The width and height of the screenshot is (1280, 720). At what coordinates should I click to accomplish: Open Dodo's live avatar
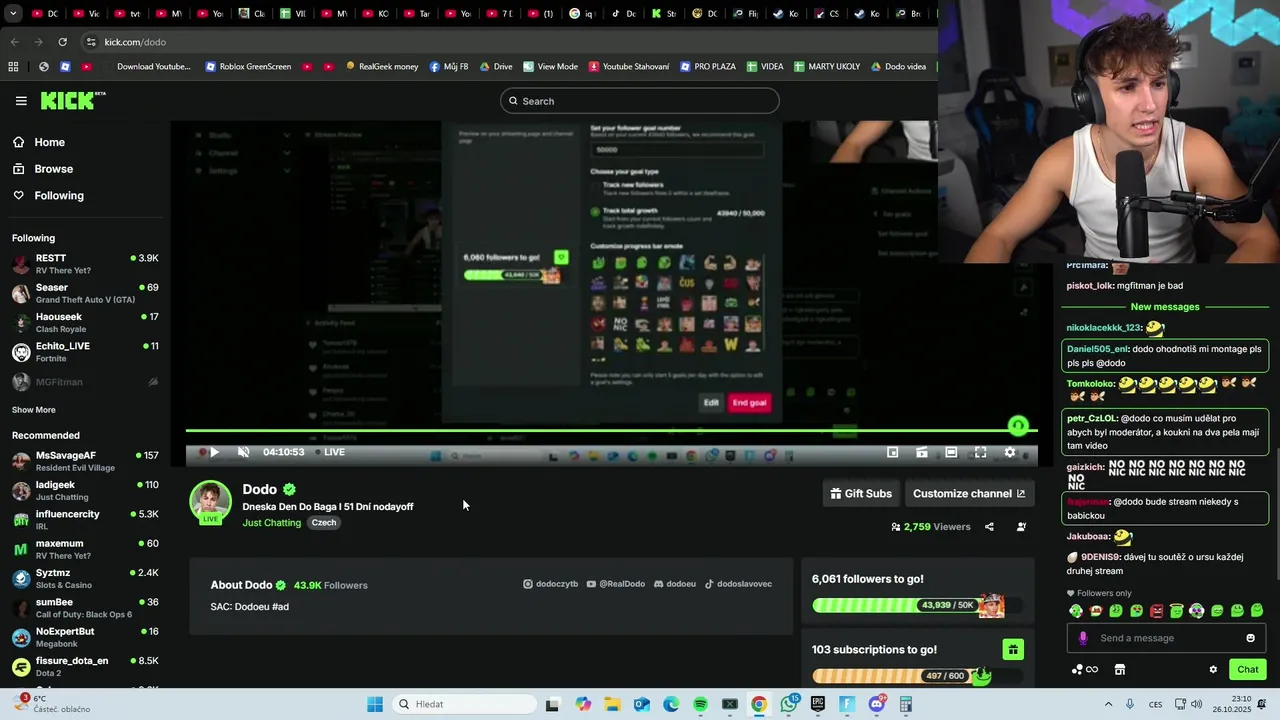pos(210,502)
